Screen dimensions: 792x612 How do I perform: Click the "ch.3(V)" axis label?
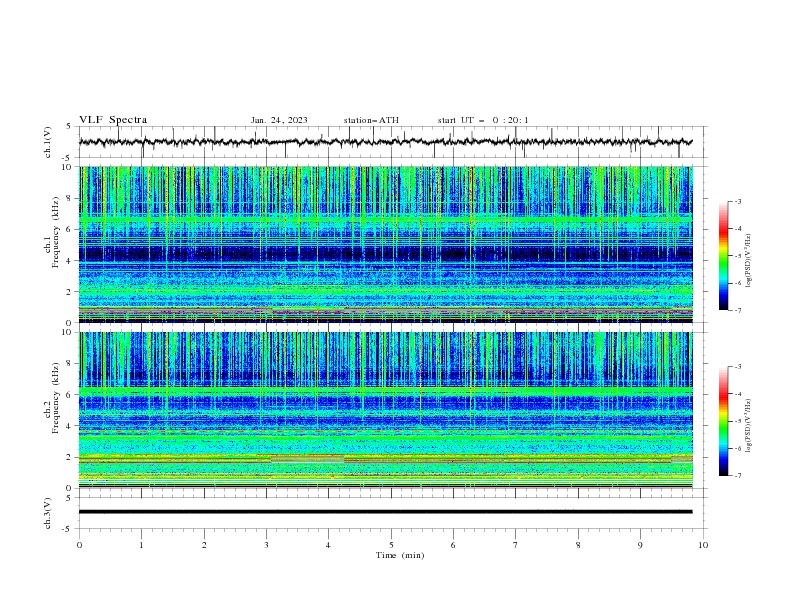(48, 513)
